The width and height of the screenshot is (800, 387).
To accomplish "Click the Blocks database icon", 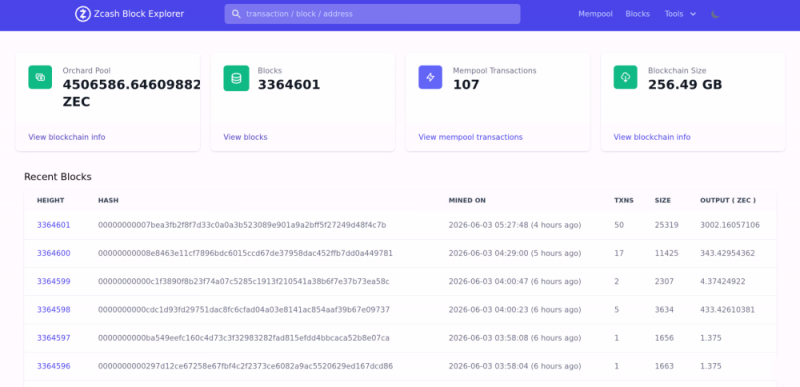I will [236, 78].
